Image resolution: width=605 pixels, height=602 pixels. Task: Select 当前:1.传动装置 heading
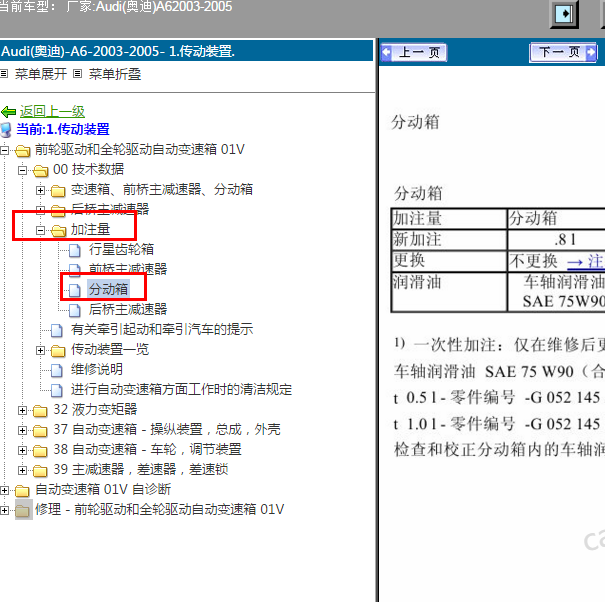coord(63,129)
